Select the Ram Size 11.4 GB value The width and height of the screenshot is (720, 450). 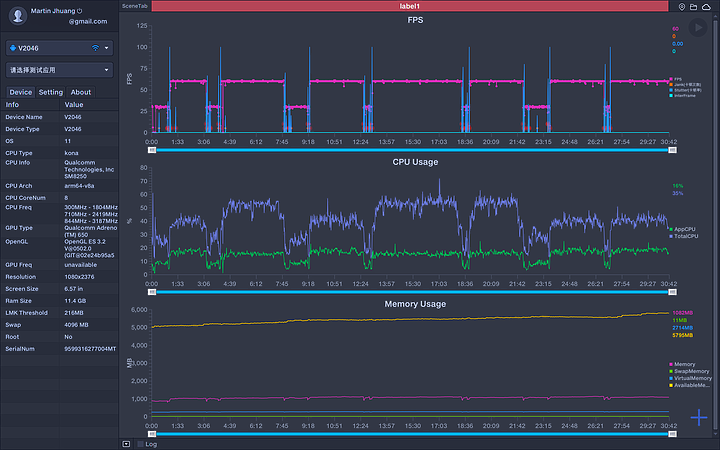click(x=73, y=301)
